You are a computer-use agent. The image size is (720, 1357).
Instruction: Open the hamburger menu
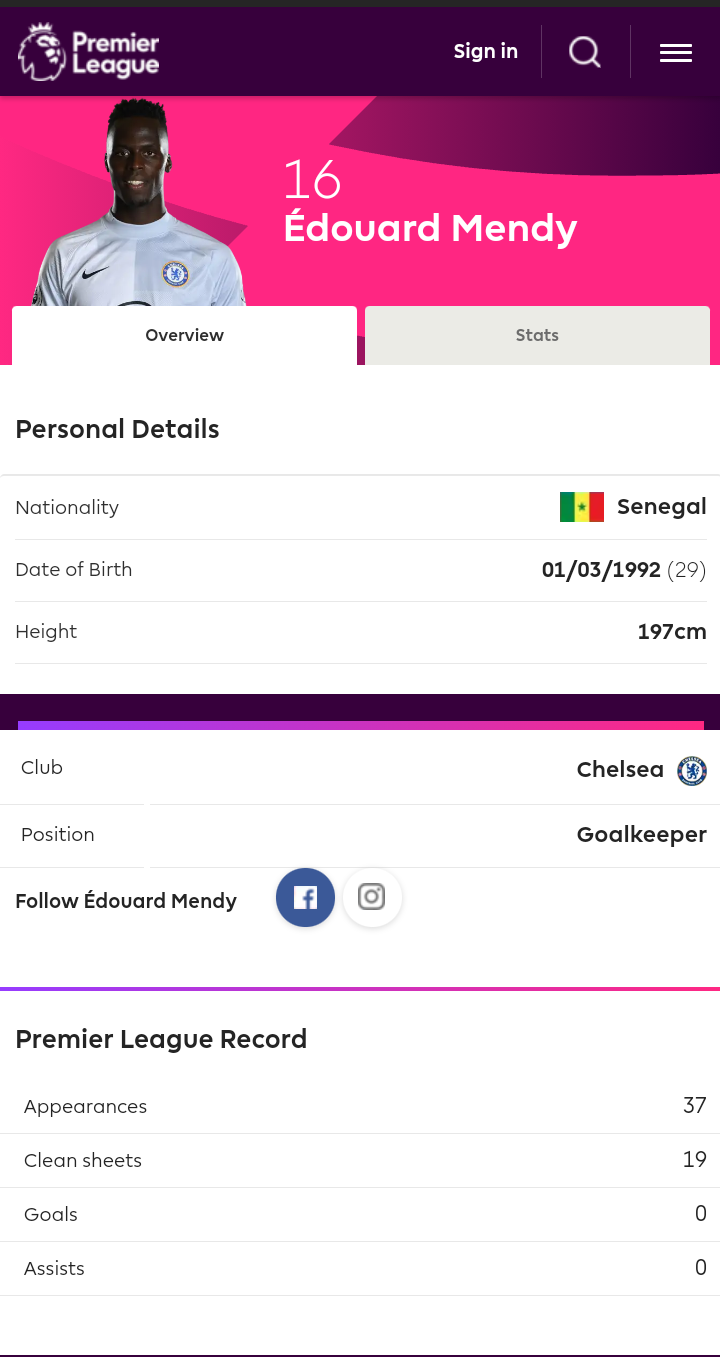(x=676, y=52)
